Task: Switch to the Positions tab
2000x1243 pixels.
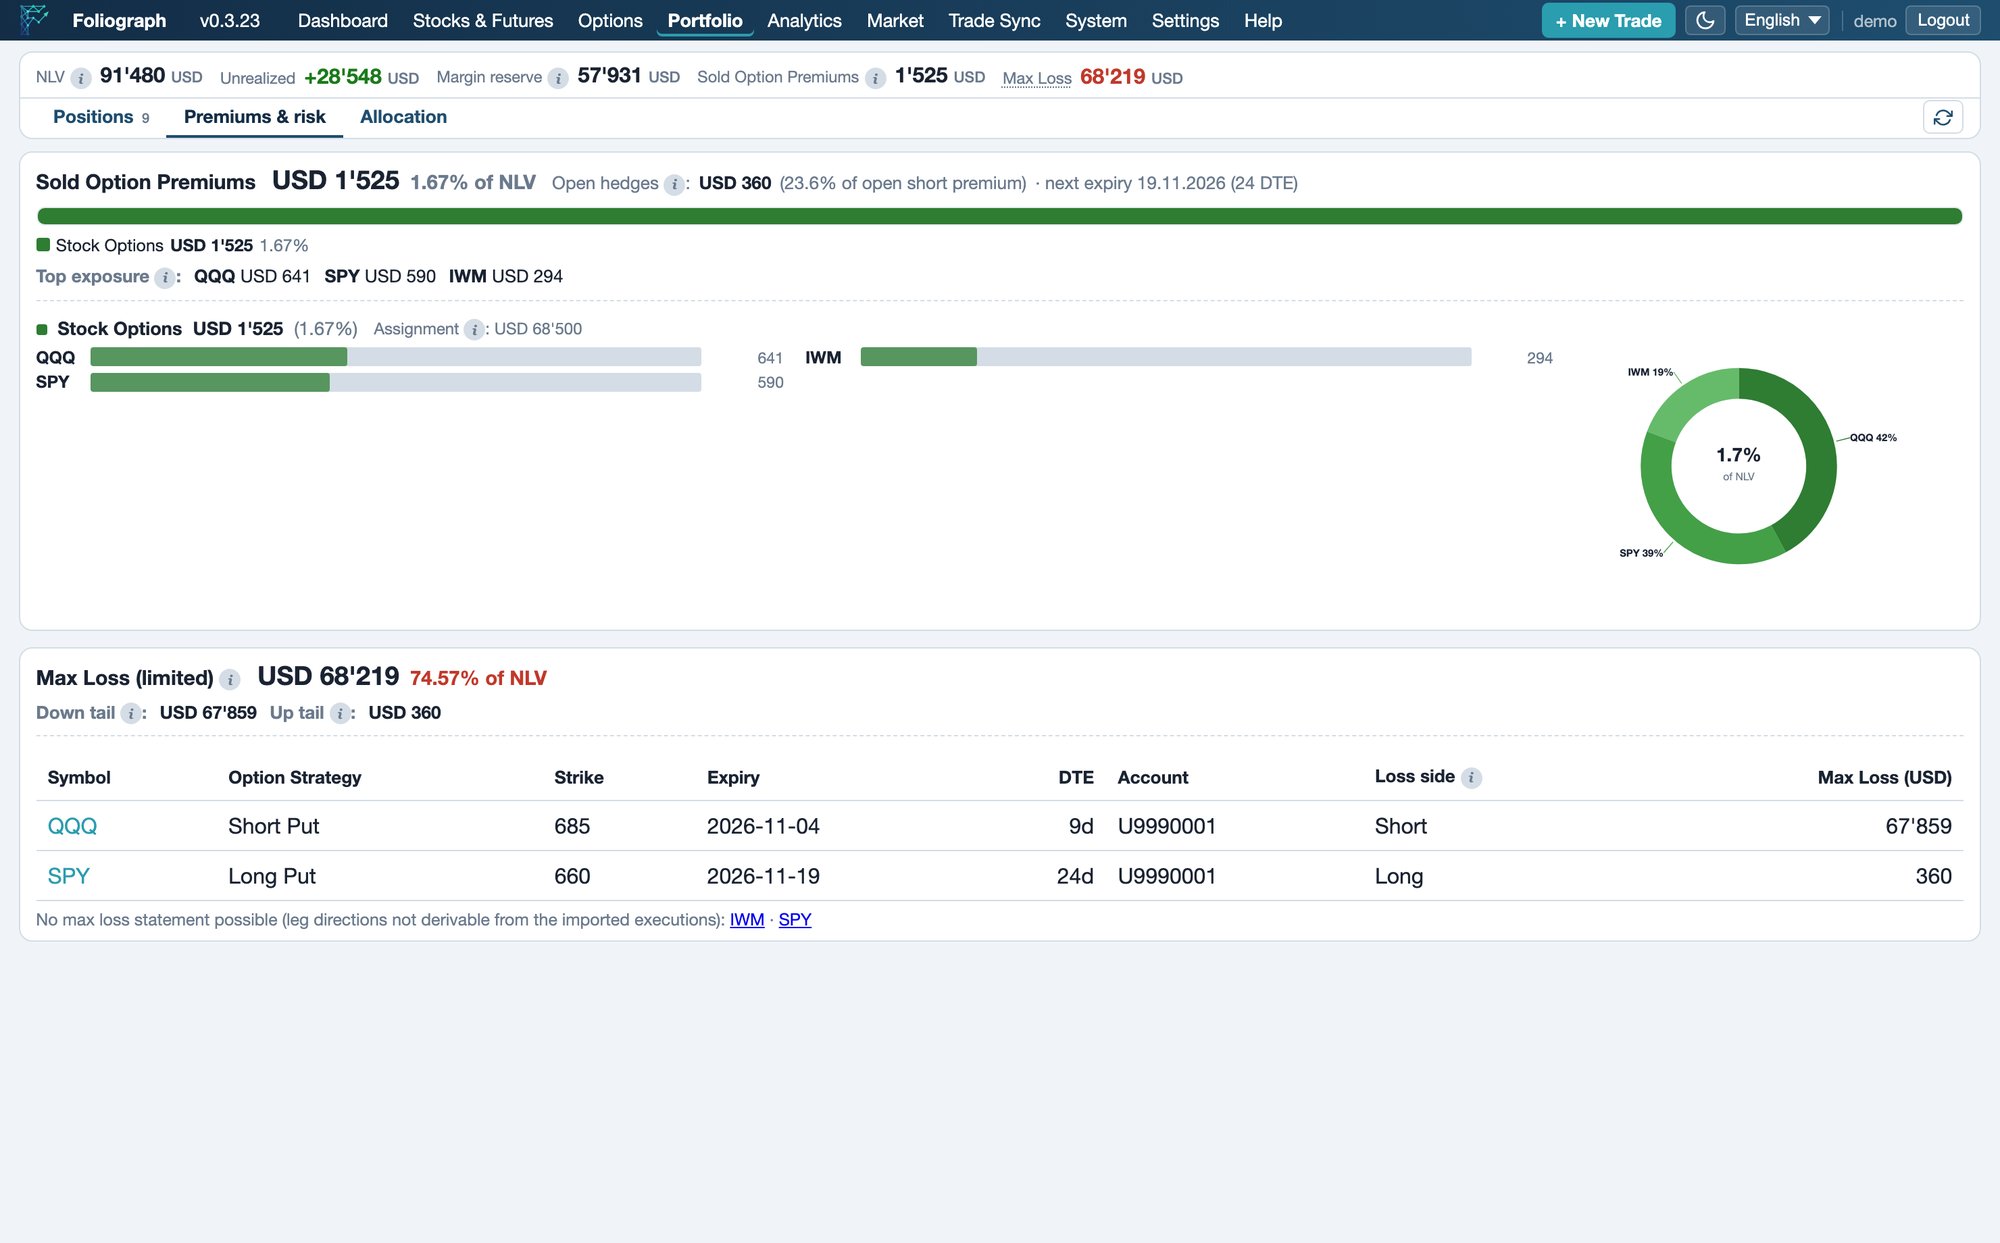Action: point(101,117)
